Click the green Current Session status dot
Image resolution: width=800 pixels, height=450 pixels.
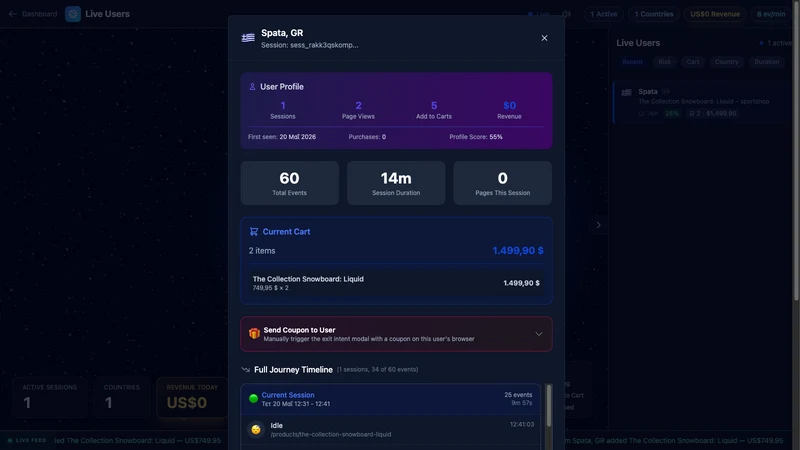click(x=253, y=398)
